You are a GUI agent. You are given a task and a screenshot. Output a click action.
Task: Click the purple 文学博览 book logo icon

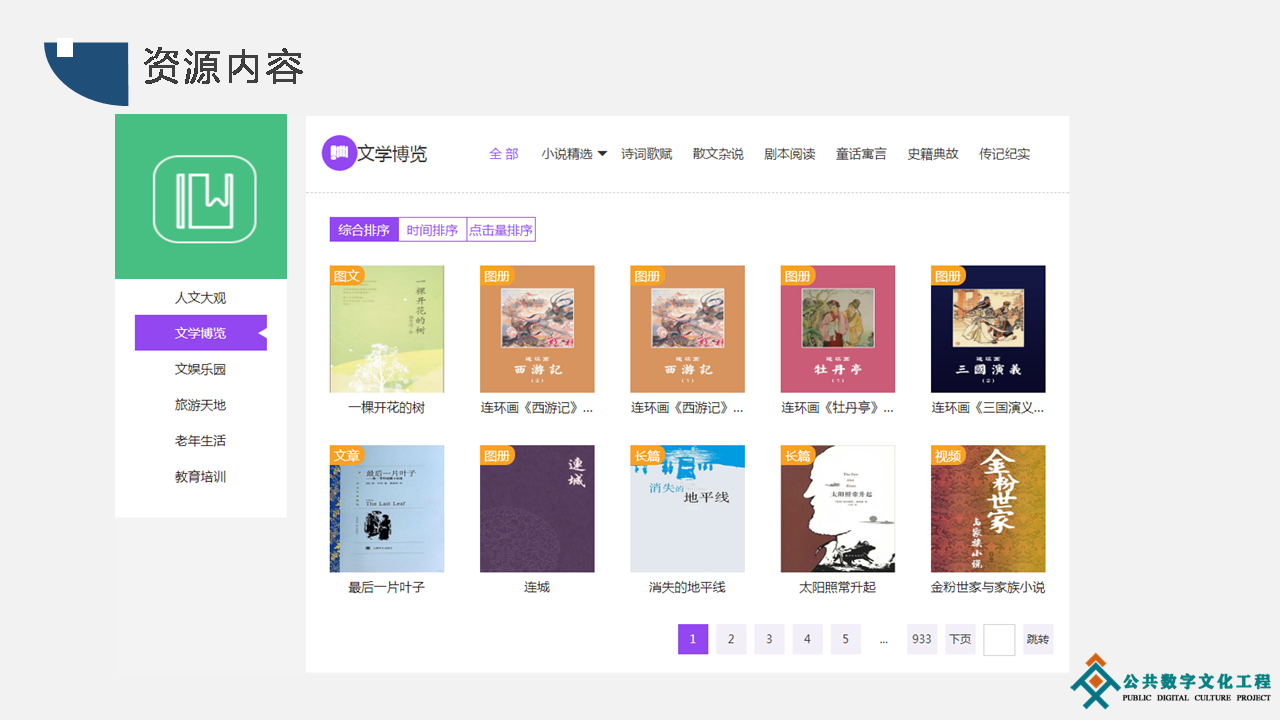point(339,153)
